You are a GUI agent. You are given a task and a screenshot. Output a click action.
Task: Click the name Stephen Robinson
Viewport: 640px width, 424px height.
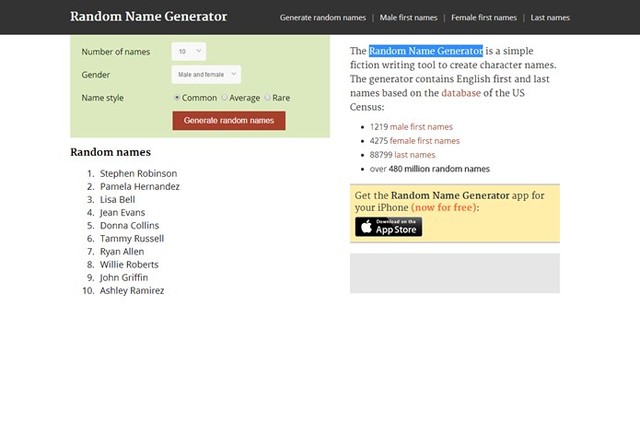(x=138, y=173)
